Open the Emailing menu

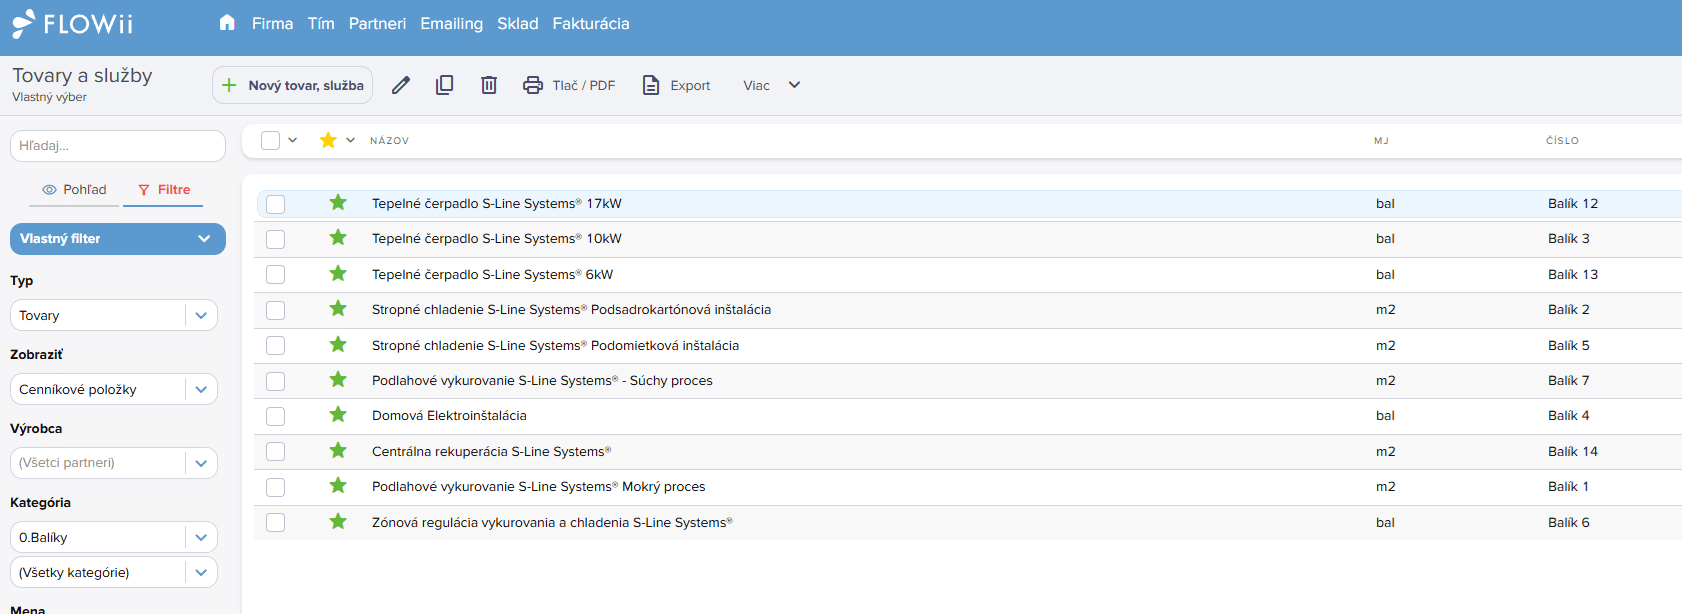point(451,23)
